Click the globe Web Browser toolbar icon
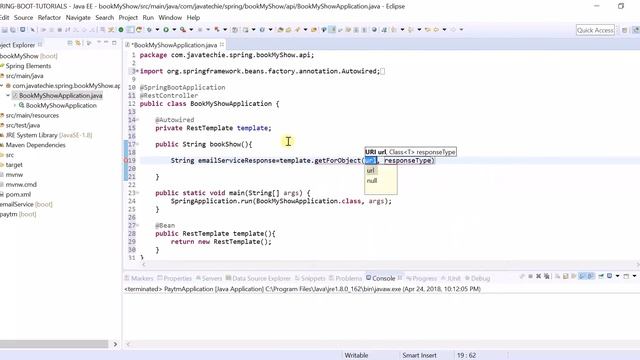 374,30
